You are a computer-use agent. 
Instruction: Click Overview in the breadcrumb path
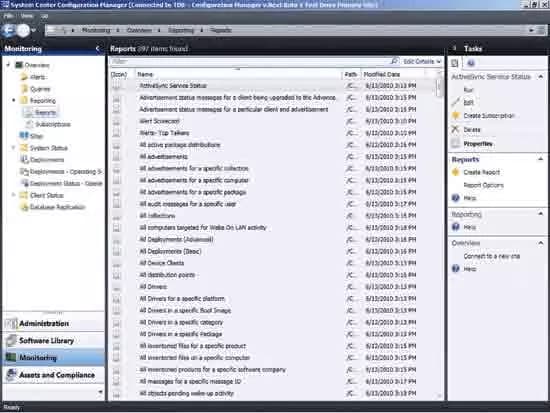point(139,31)
